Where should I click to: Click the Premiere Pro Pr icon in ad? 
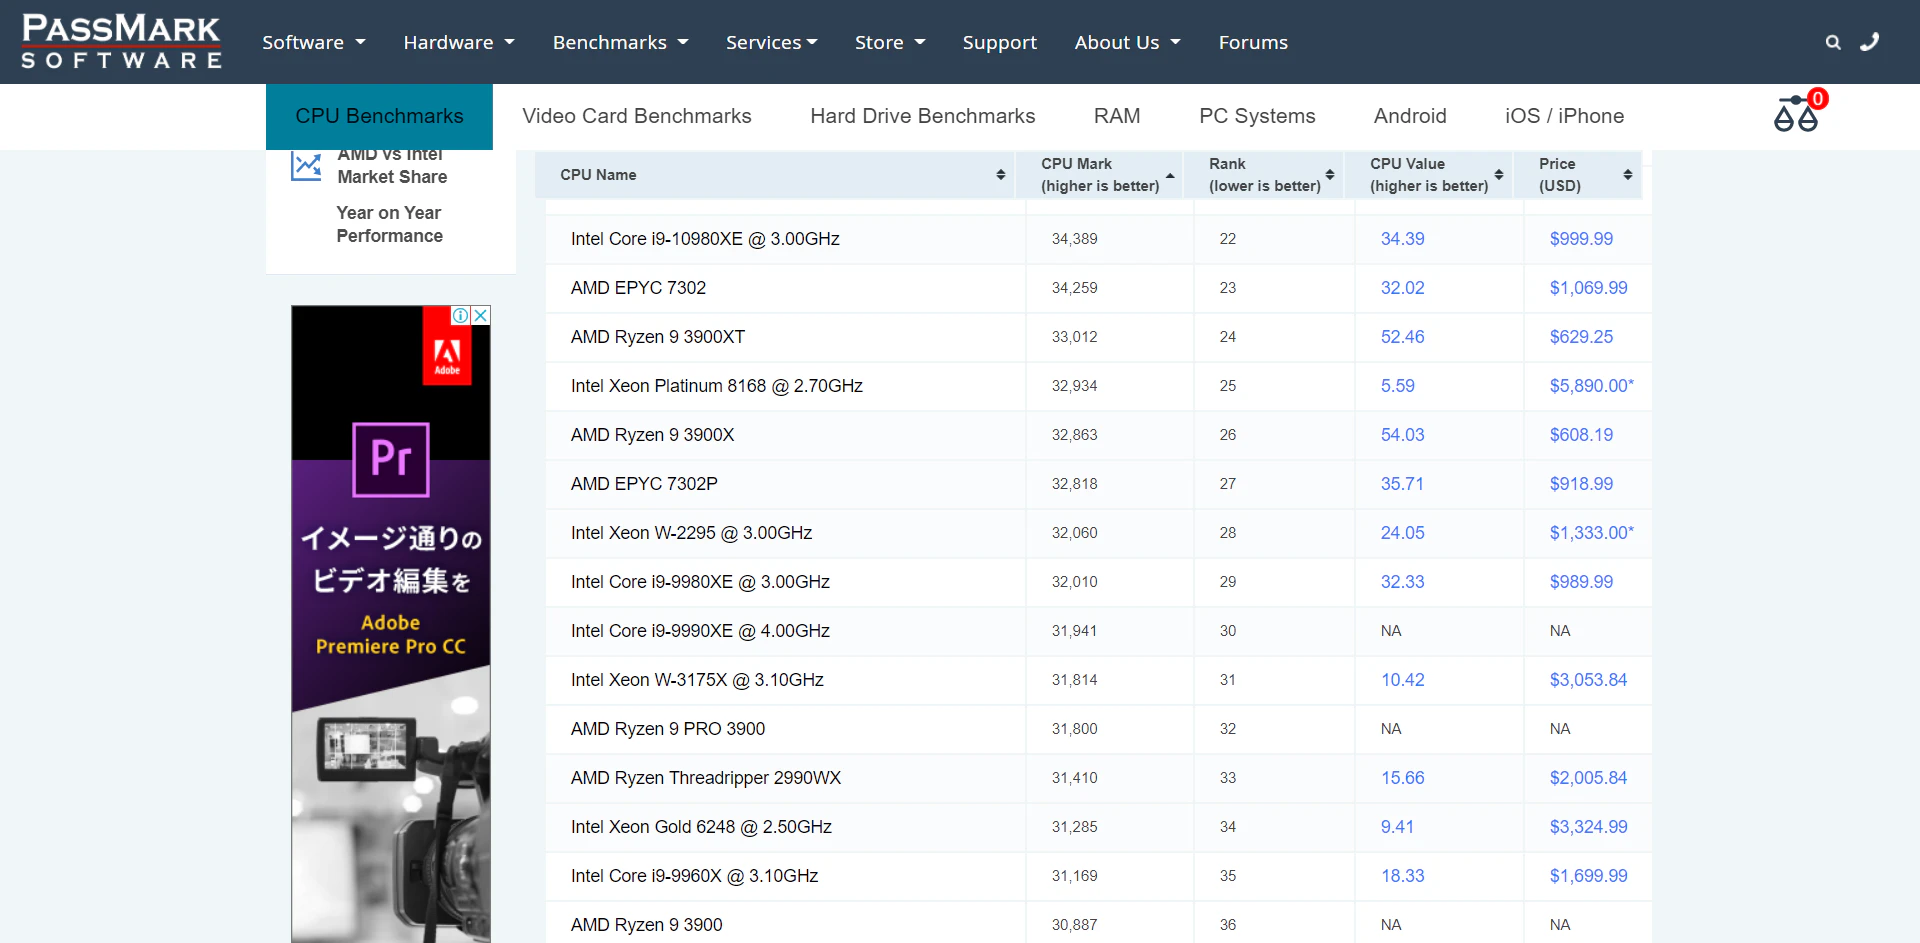coord(391,460)
